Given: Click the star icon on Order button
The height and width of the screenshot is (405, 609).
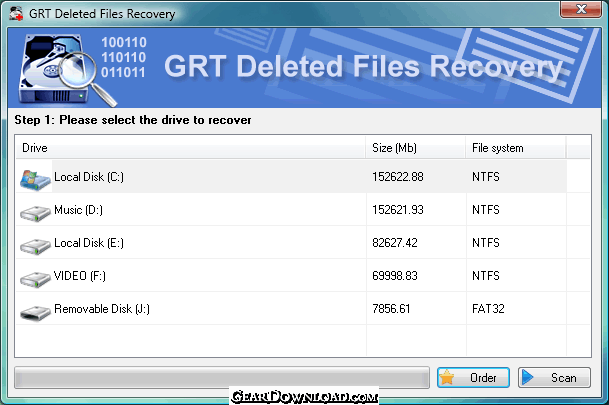Looking at the screenshot, I should tap(447, 377).
